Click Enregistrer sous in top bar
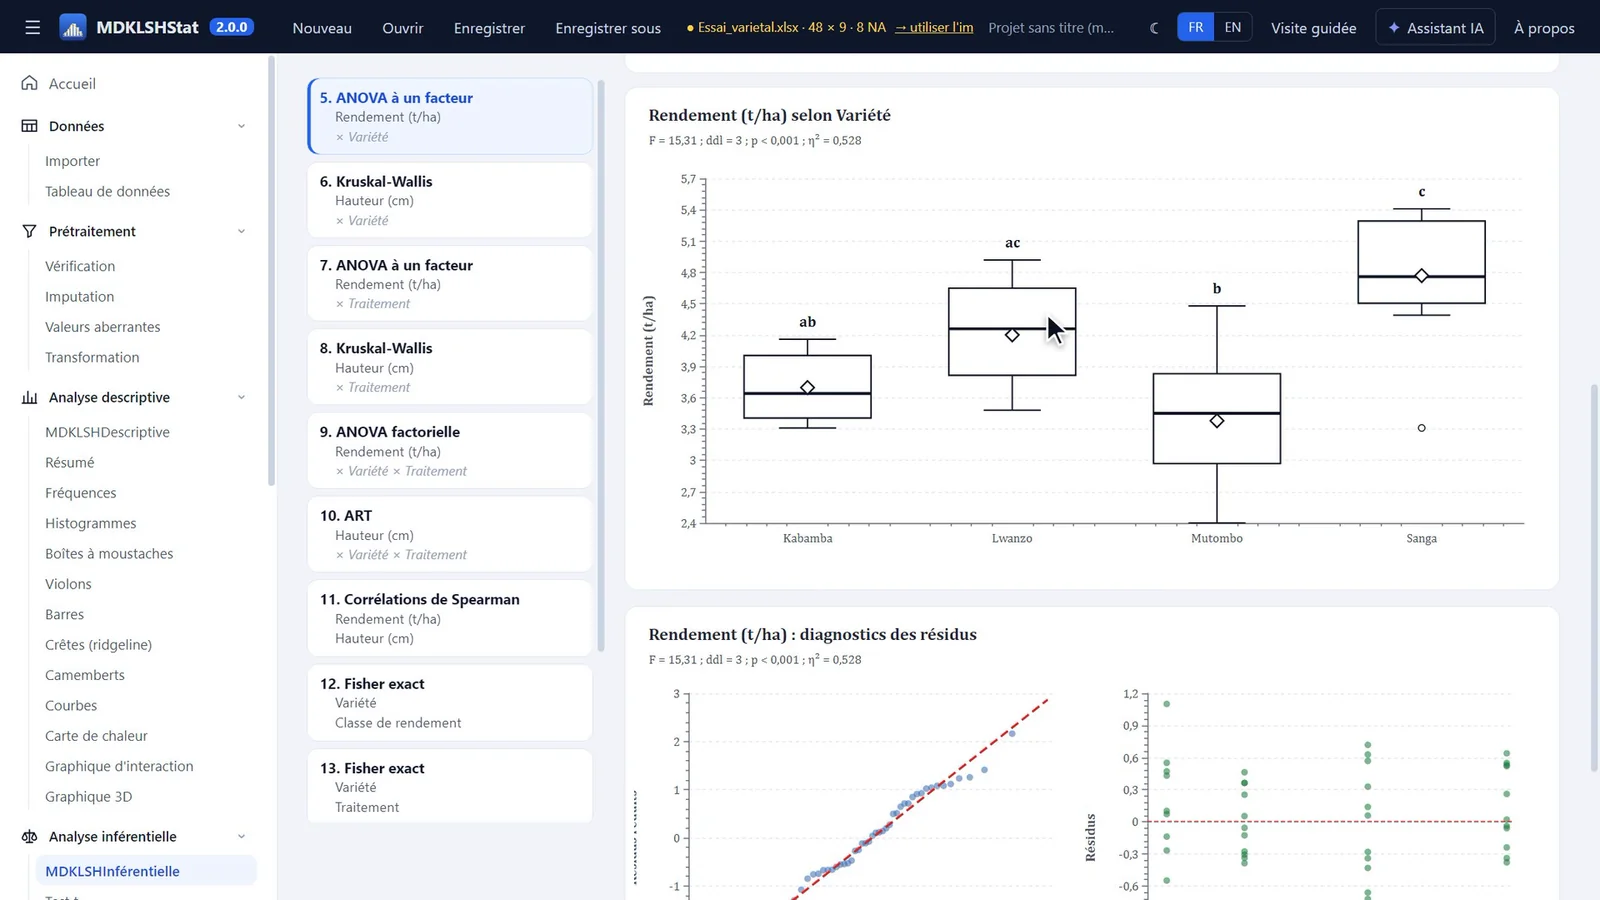This screenshot has height=900, width=1600. pos(608,27)
